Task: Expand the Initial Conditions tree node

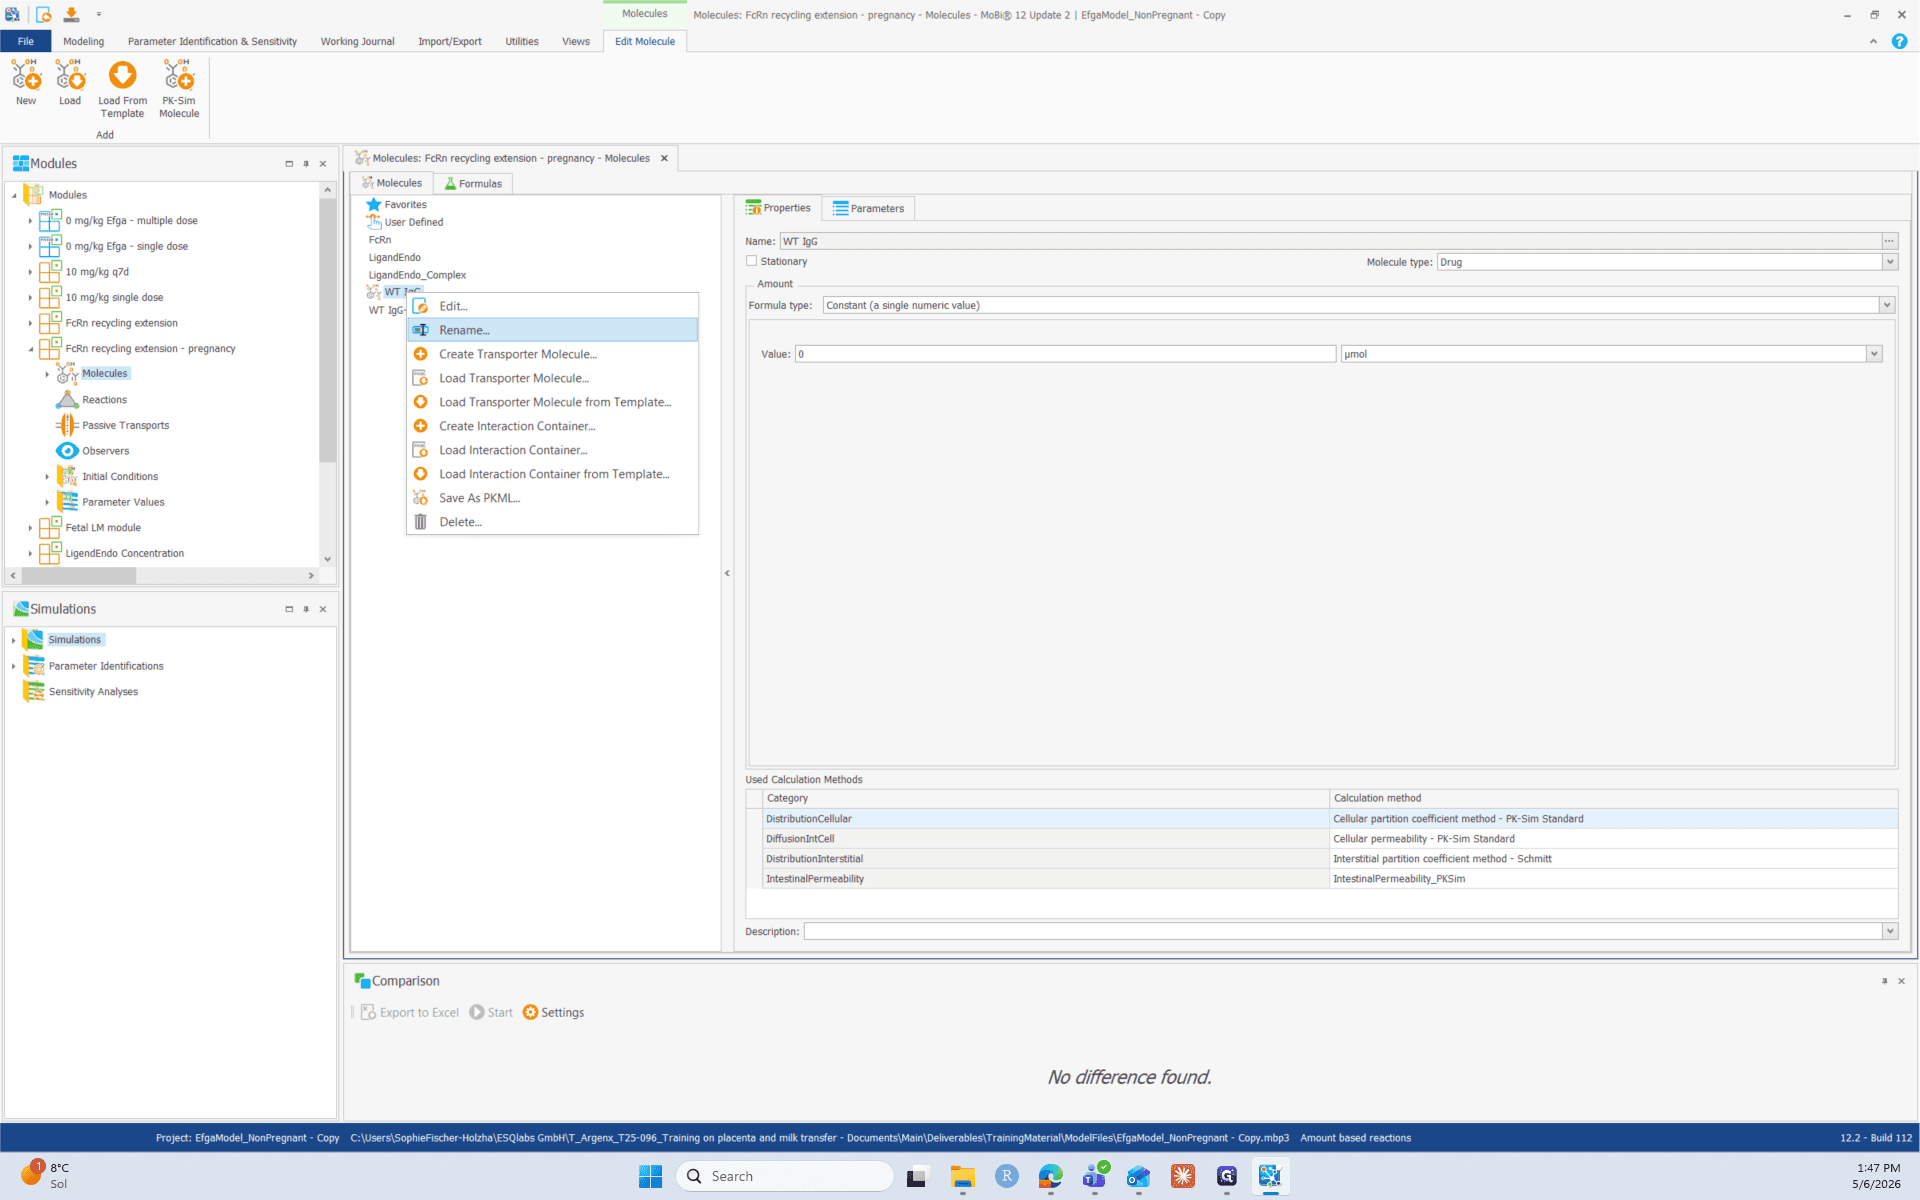Action: tap(47, 477)
